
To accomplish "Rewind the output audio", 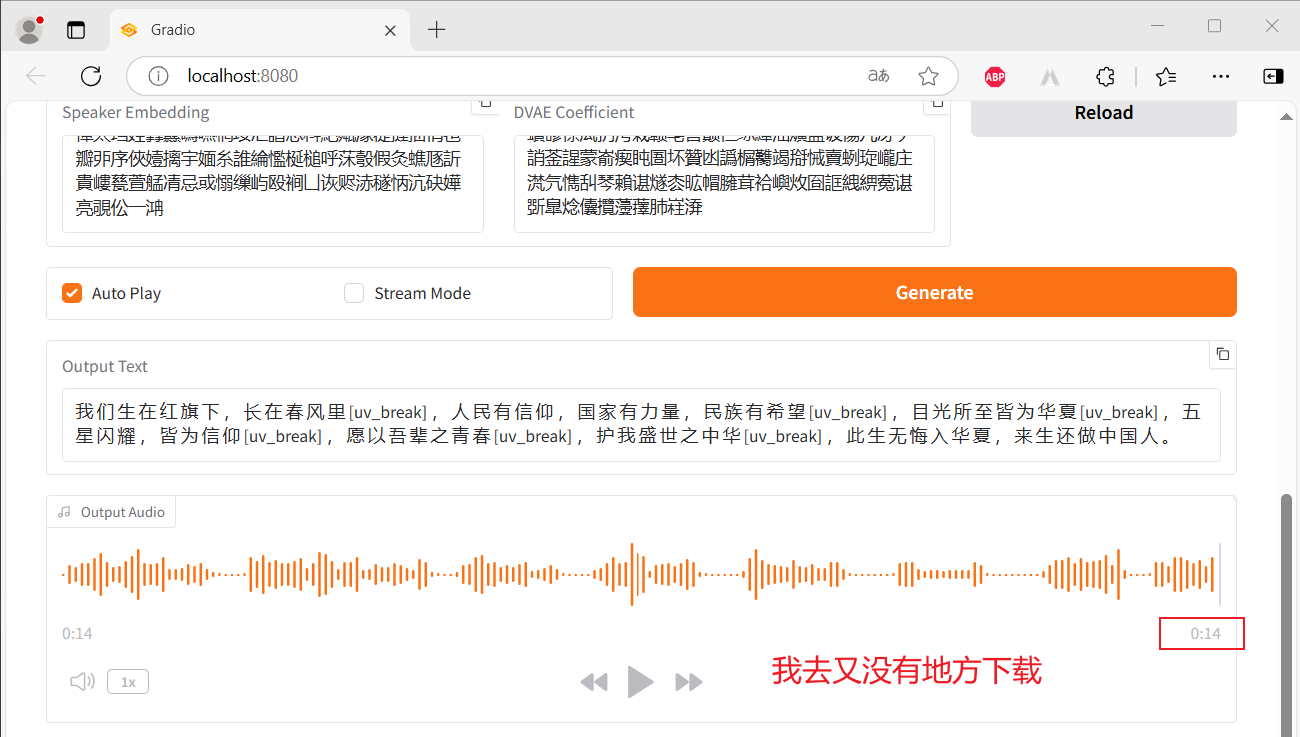I will tap(594, 682).
